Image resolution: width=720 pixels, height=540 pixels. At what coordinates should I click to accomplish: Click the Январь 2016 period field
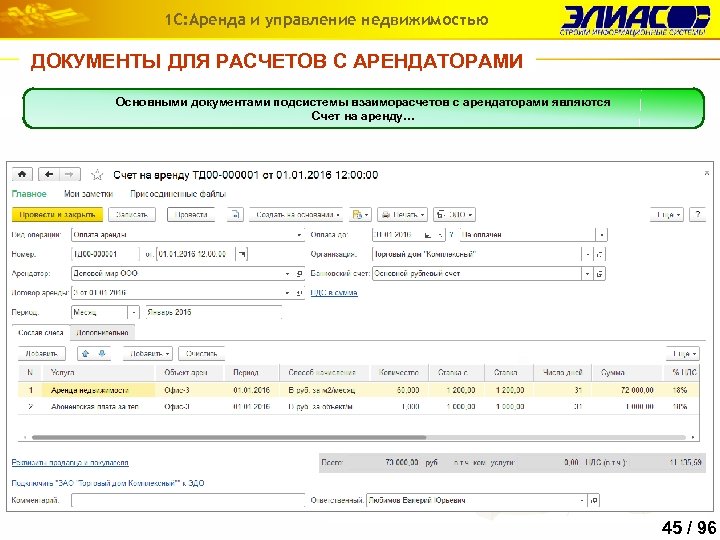pos(213,313)
